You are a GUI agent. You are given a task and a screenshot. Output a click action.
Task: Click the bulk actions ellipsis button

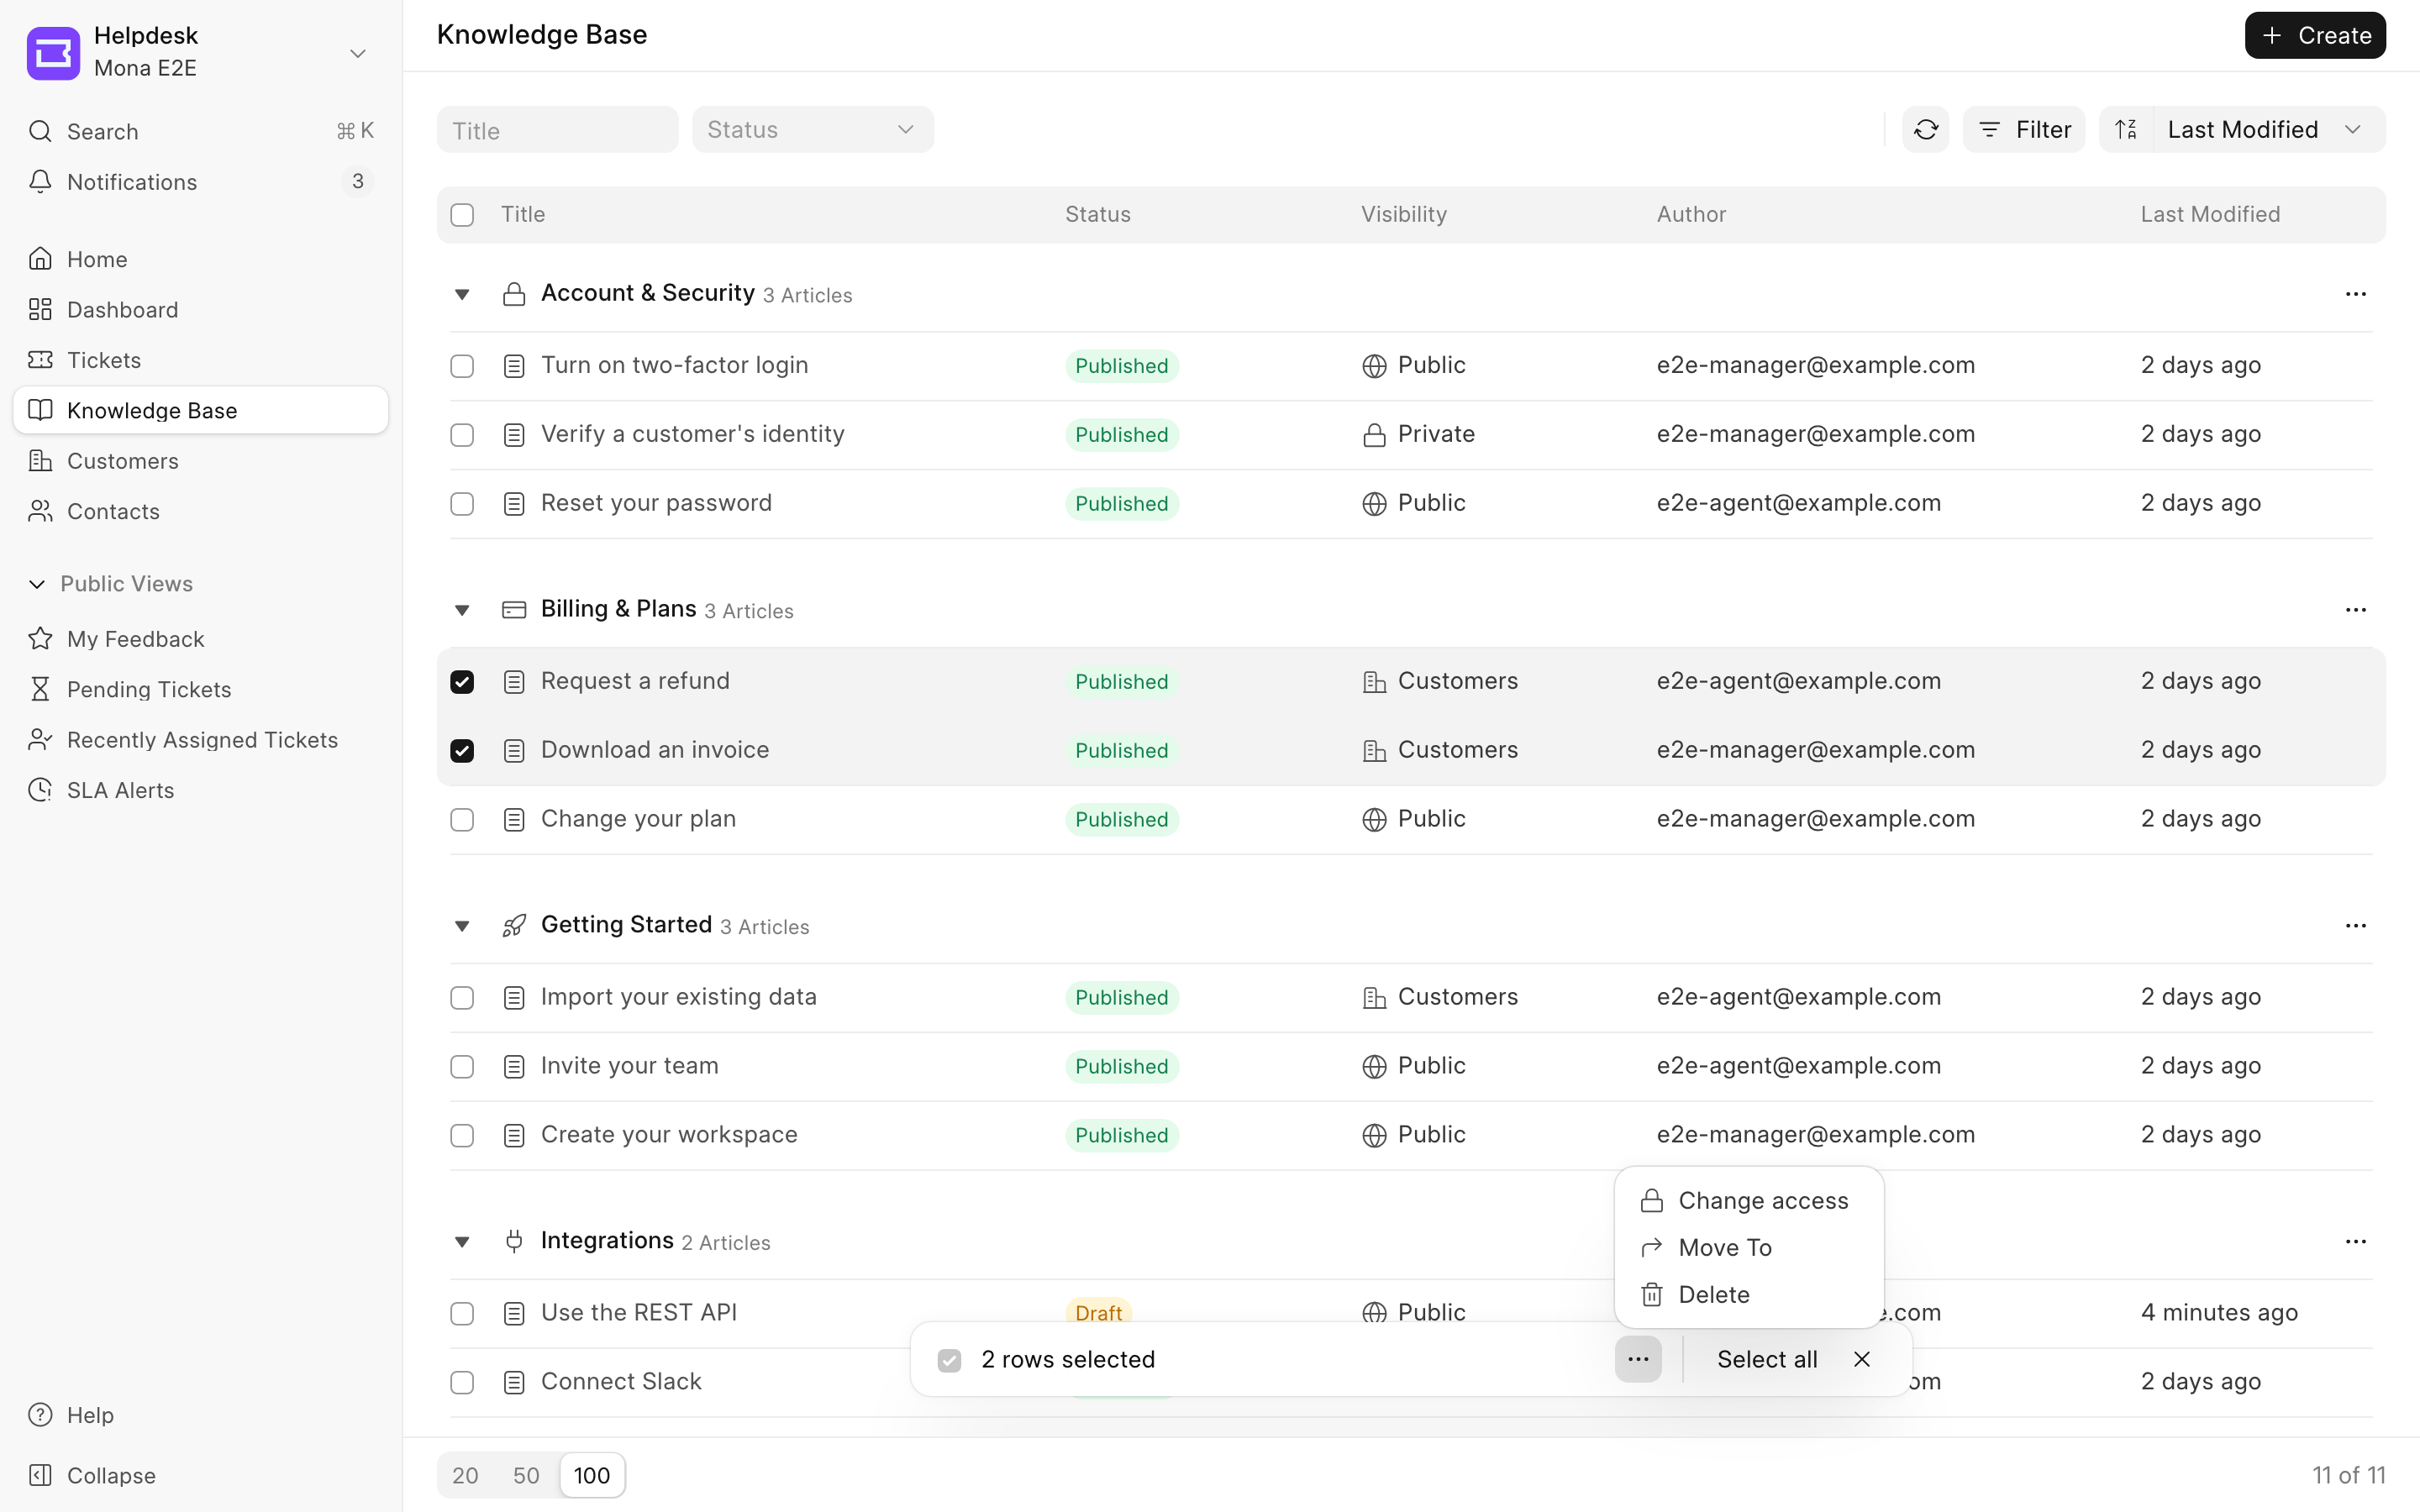(x=1638, y=1359)
